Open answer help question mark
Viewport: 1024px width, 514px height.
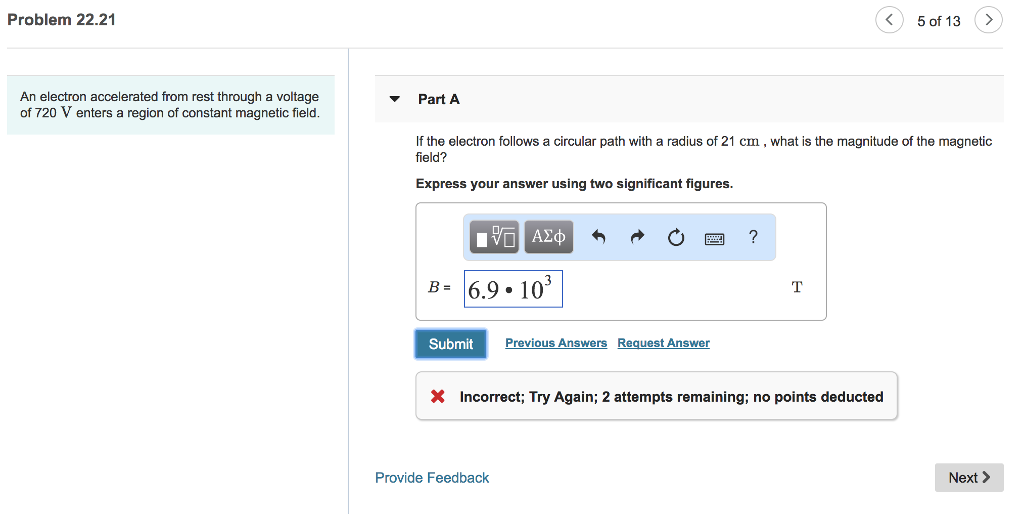pos(753,237)
